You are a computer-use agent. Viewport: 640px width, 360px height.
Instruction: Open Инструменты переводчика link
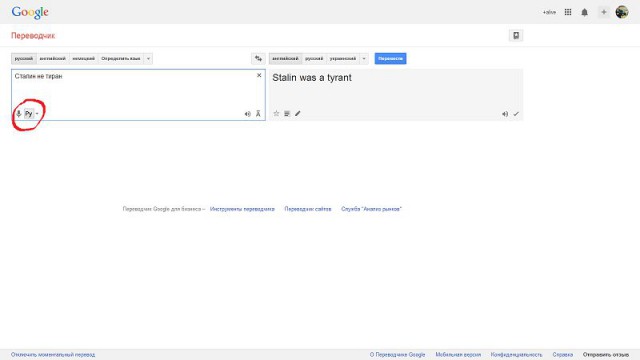click(x=242, y=209)
